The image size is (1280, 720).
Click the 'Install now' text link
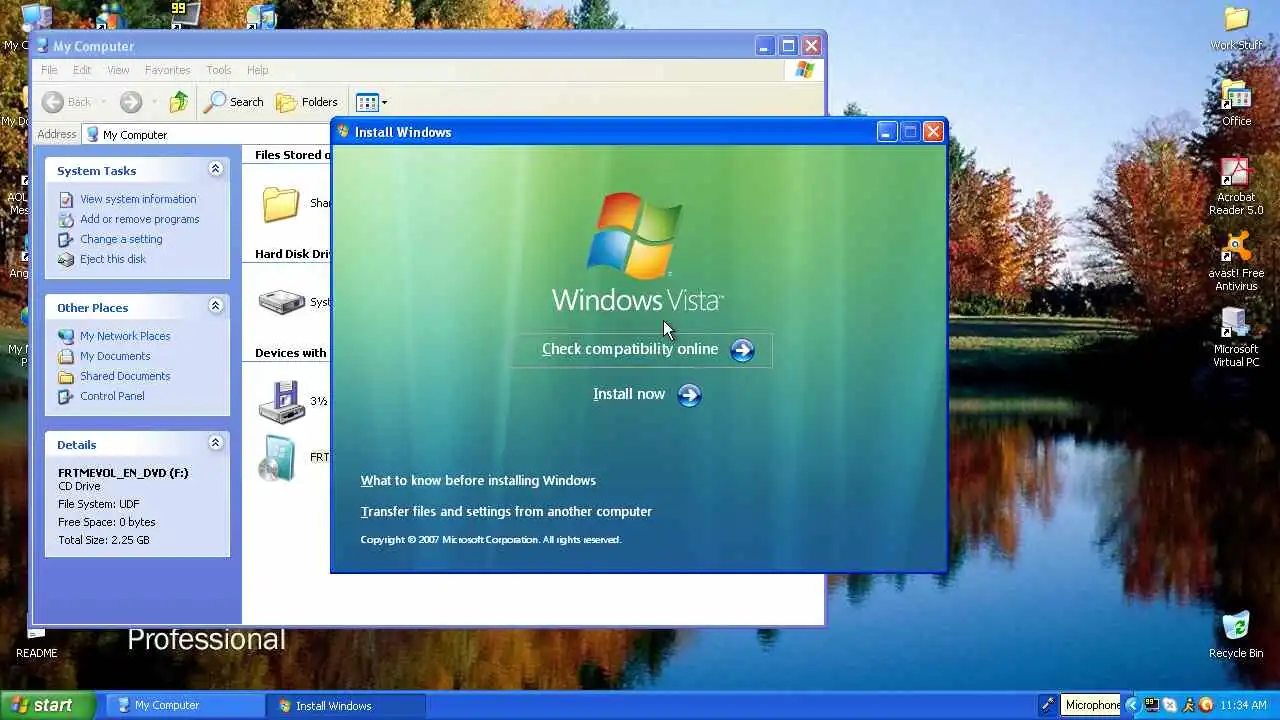(x=629, y=394)
